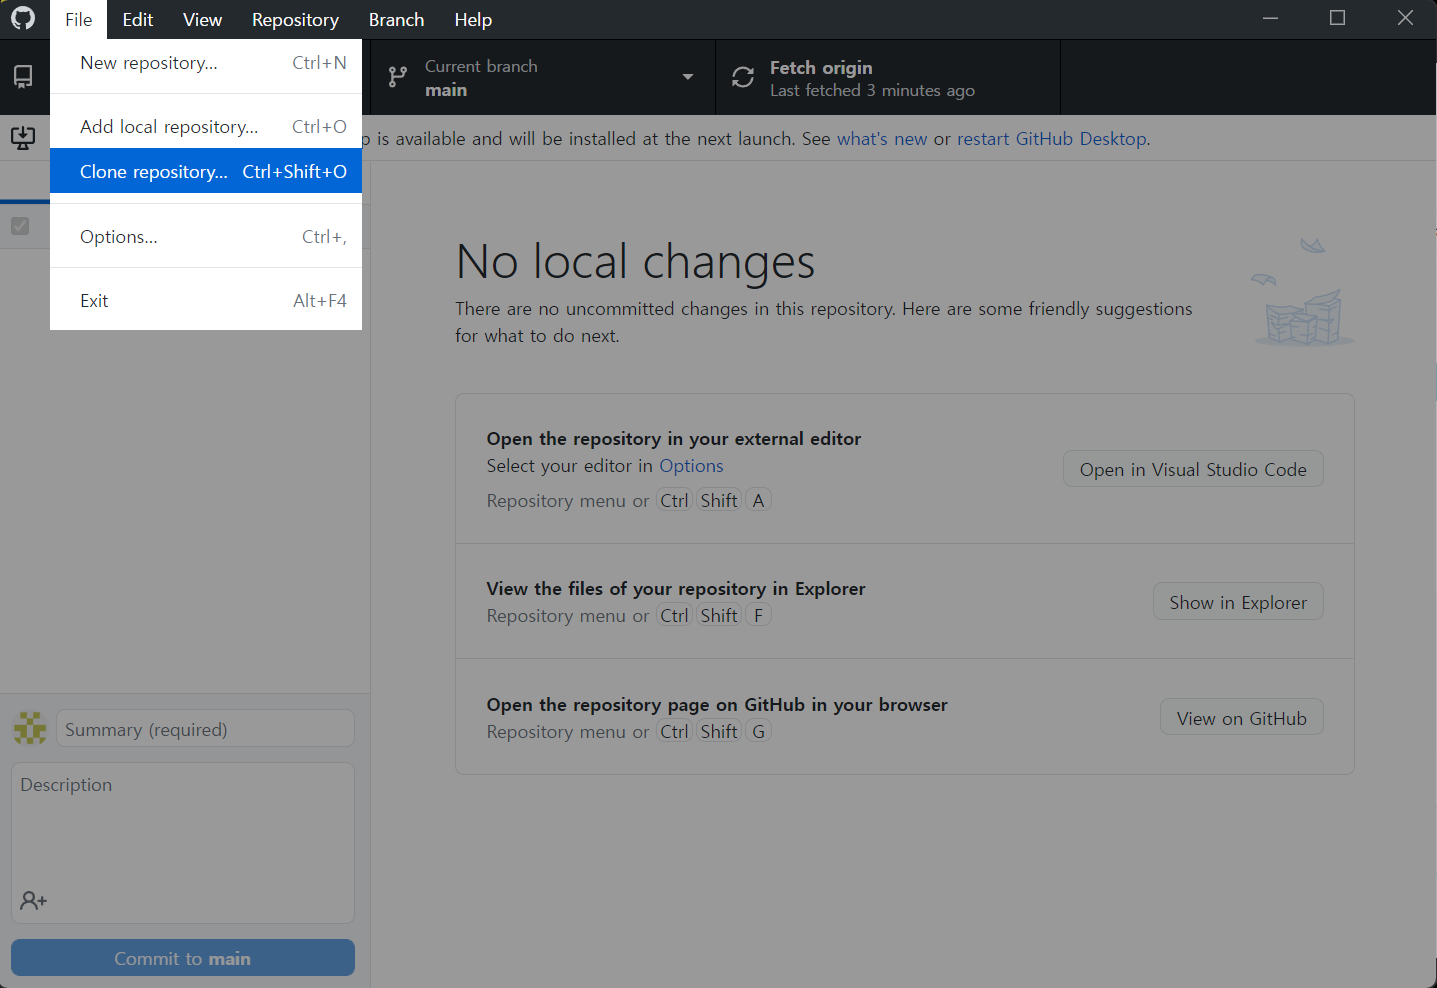This screenshot has height=988, width=1437.
Task: Choose New repository... from File menu
Action: click(x=206, y=63)
